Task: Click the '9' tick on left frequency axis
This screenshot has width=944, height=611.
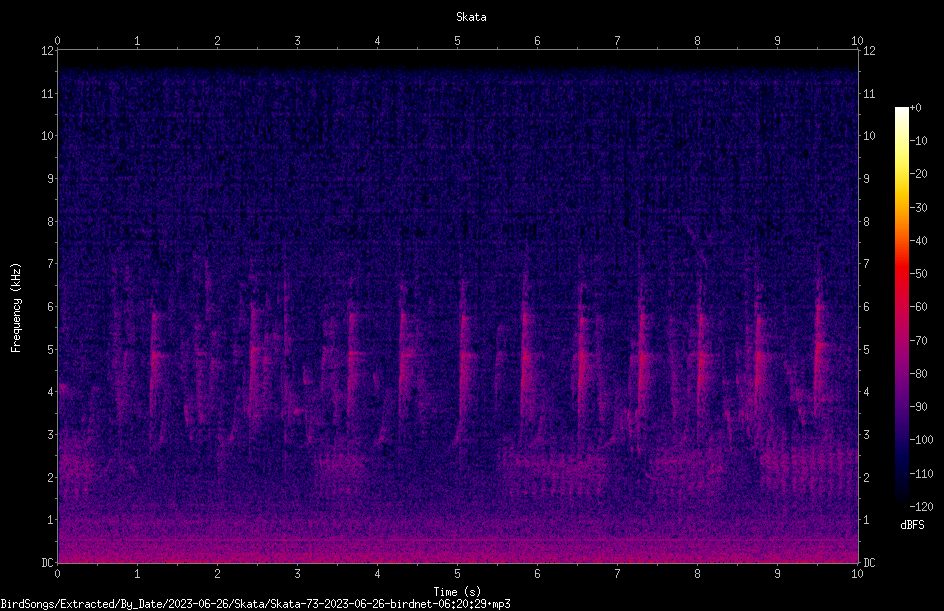Action: 50,179
